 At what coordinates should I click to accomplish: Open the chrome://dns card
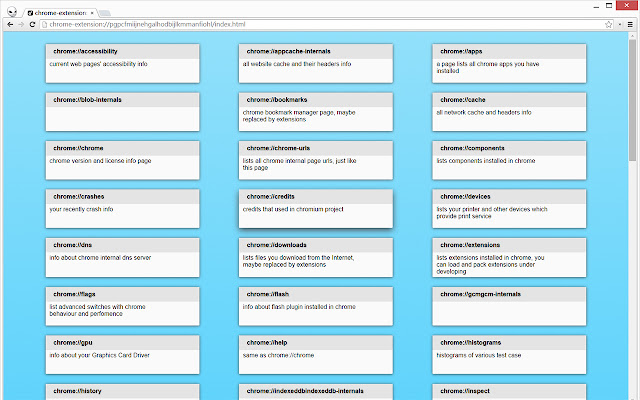pos(122,258)
